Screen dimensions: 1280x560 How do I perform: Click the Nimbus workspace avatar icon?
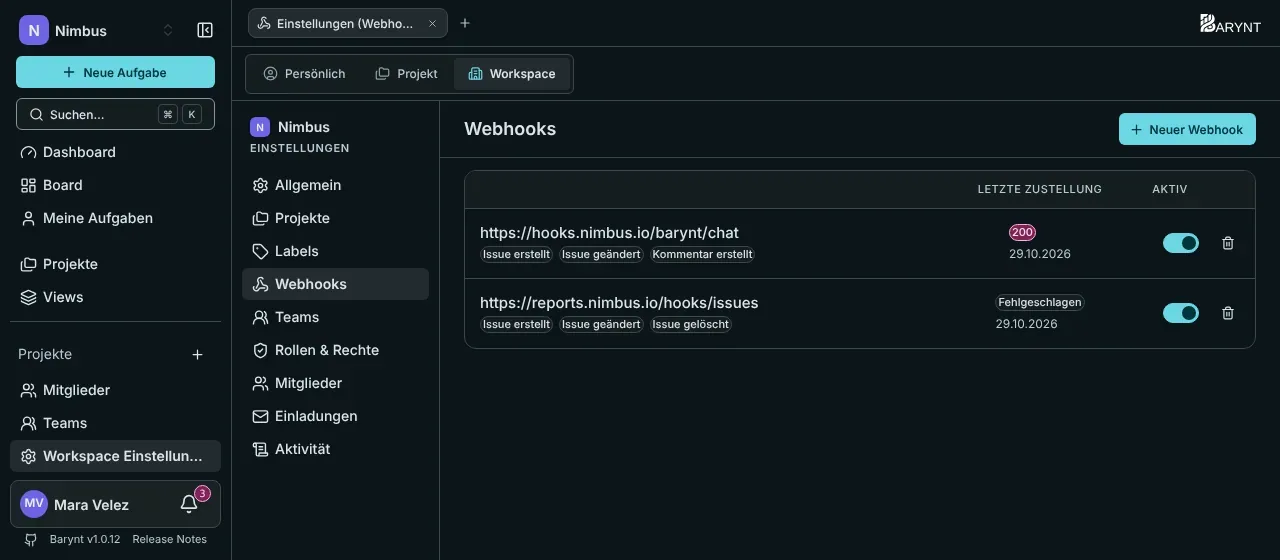33,30
